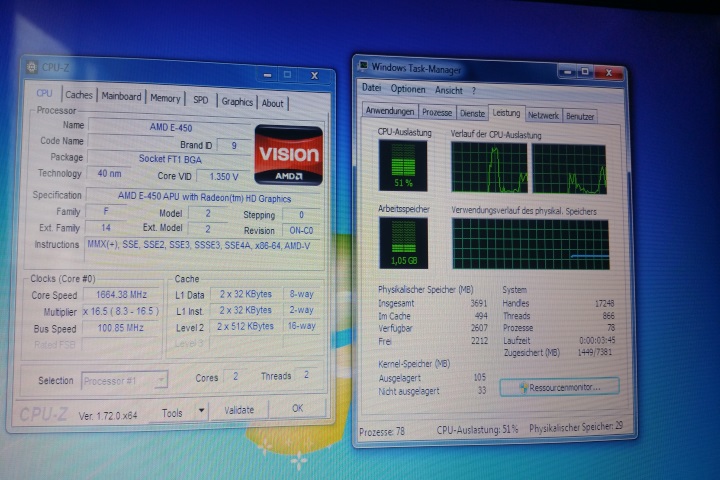Click the Tools button in CPU-Z
The width and height of the screenshot is (720, 480).
(172, 413)
